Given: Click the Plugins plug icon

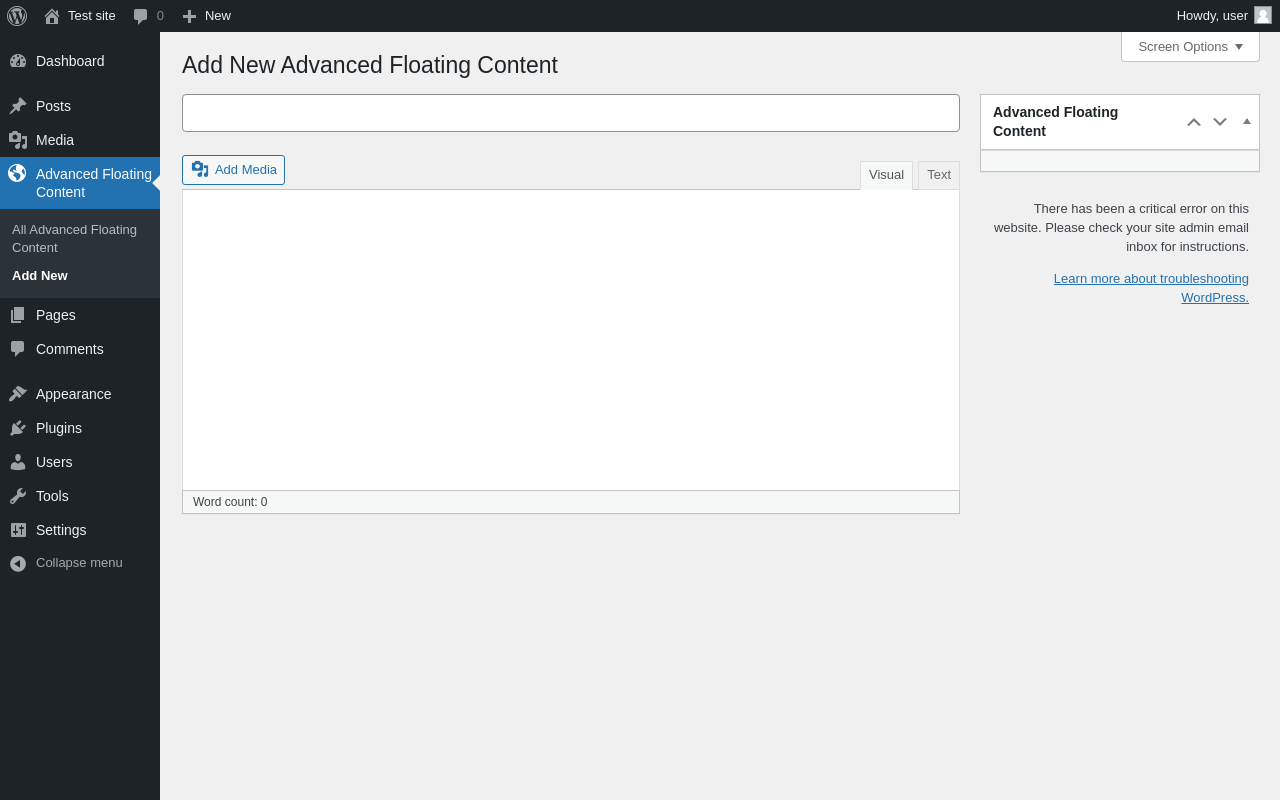Looking at the screenshot, I should (x=18, y=428).
